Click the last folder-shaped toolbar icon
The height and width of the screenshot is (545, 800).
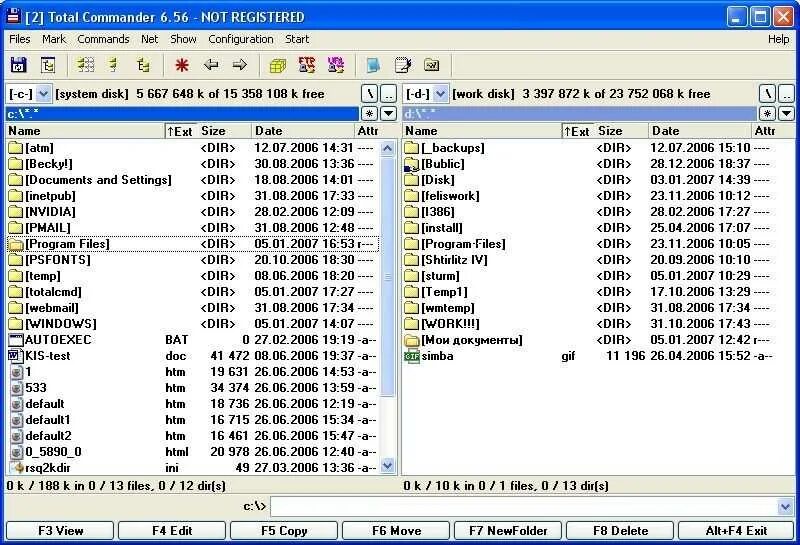coord(432,65)
